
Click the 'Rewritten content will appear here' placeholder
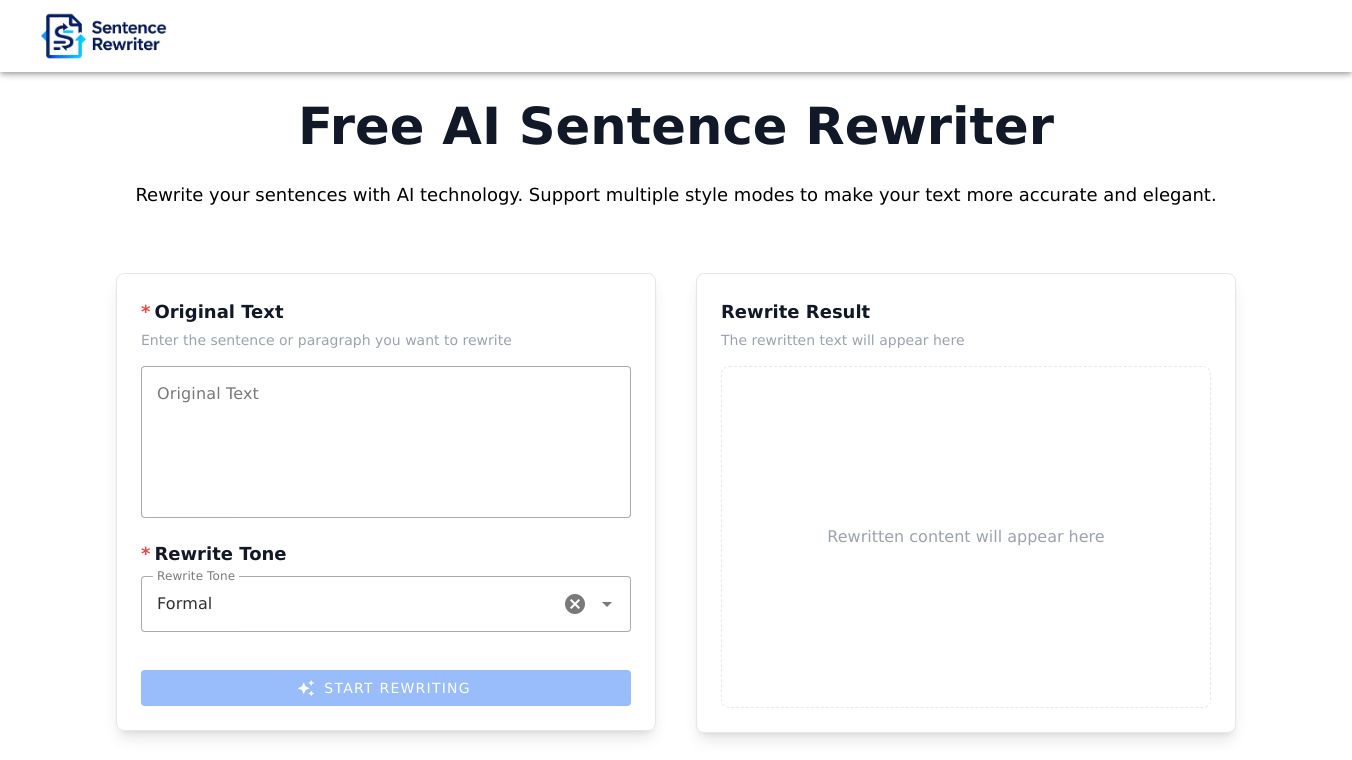pos(965,537)
